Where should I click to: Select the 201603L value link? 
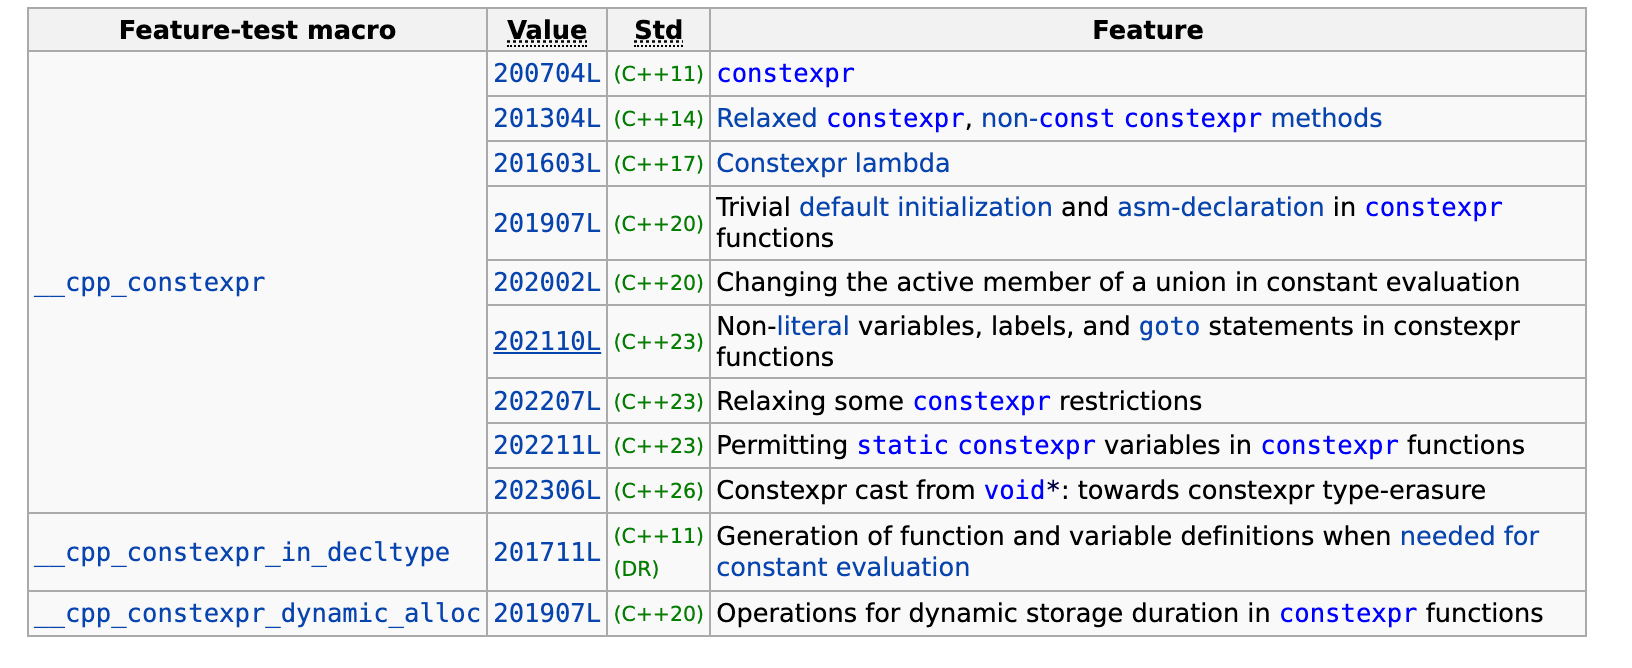point(547,163)
